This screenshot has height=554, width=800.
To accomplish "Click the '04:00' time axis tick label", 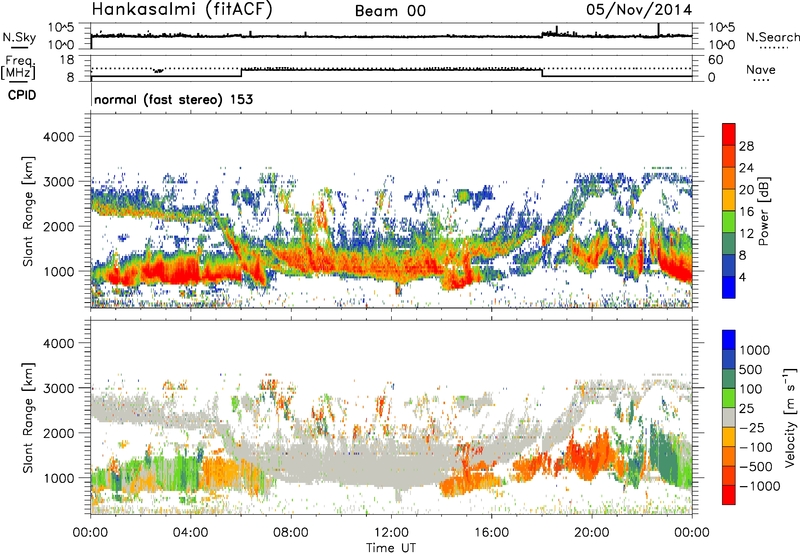I will 190,533.
